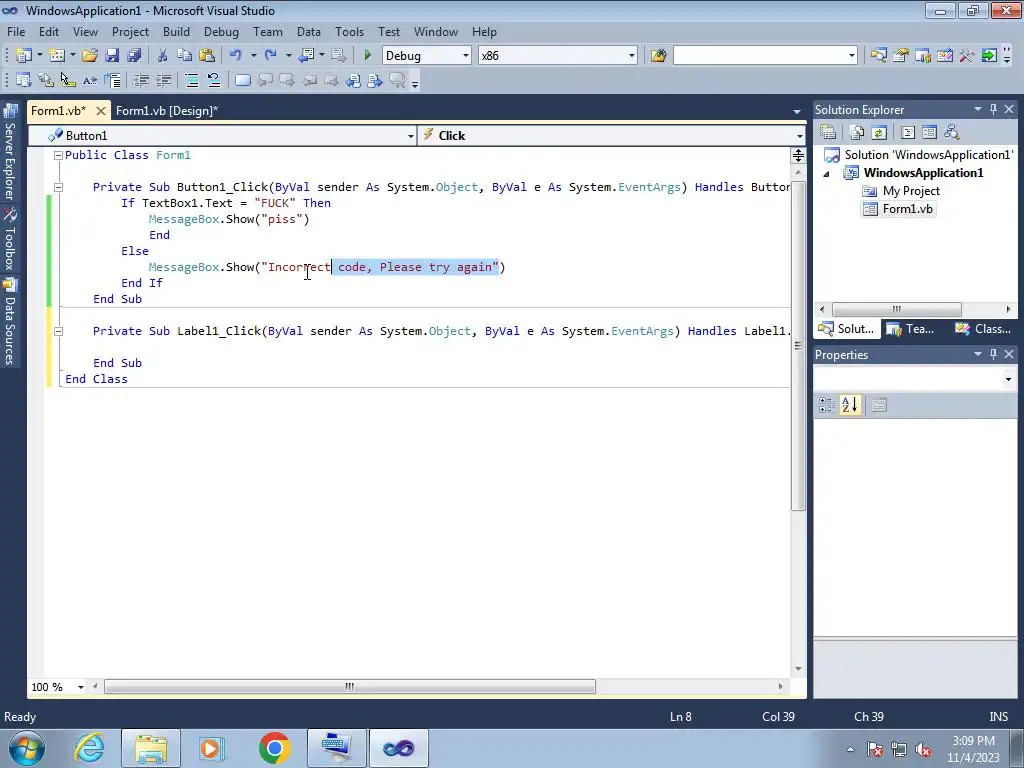
Task: Open Internet Explorer from the taskbar
Action: tap(89, 748)
